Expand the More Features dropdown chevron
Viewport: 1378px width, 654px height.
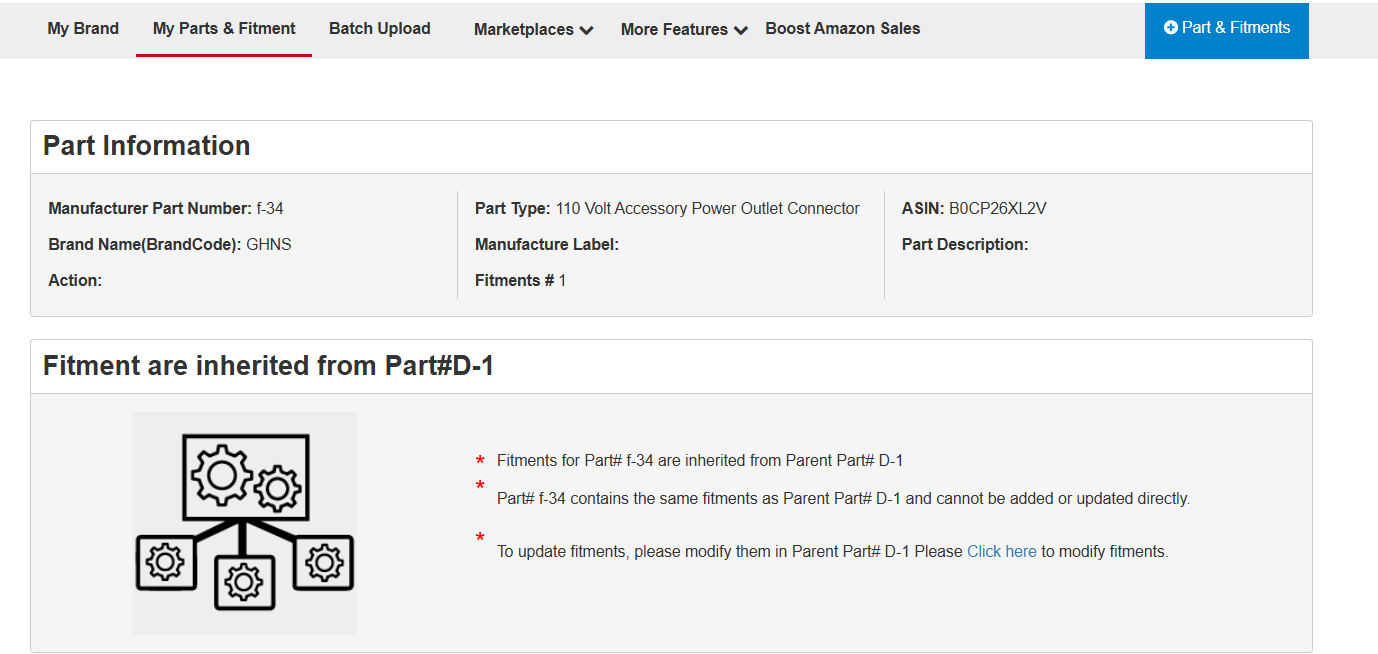pos(740,30)
